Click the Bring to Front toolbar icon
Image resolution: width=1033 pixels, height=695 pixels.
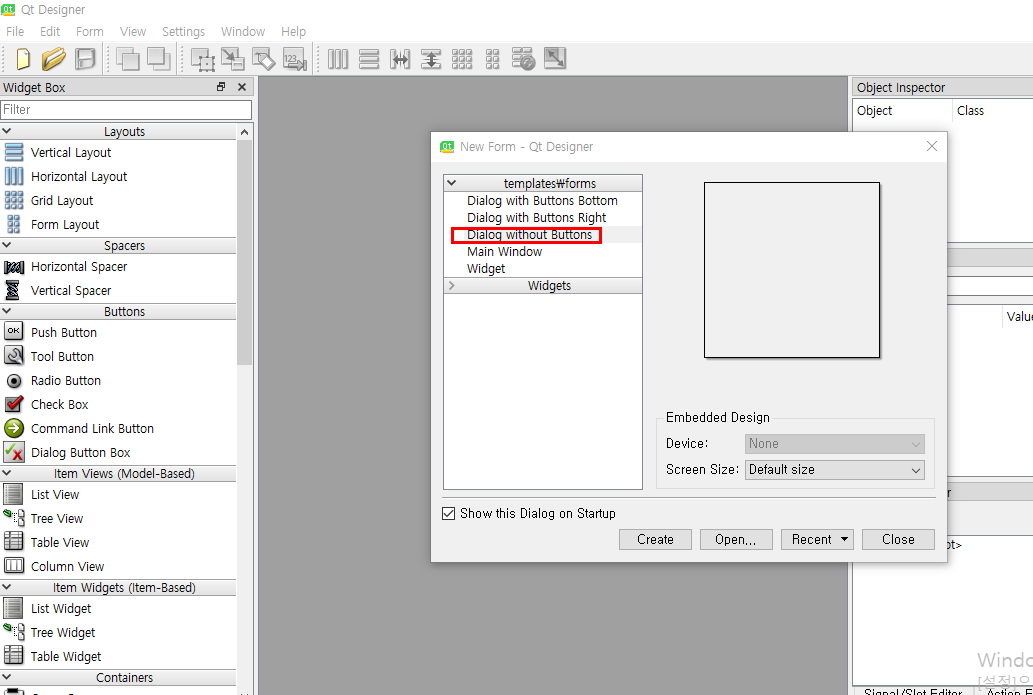point(158,59)
